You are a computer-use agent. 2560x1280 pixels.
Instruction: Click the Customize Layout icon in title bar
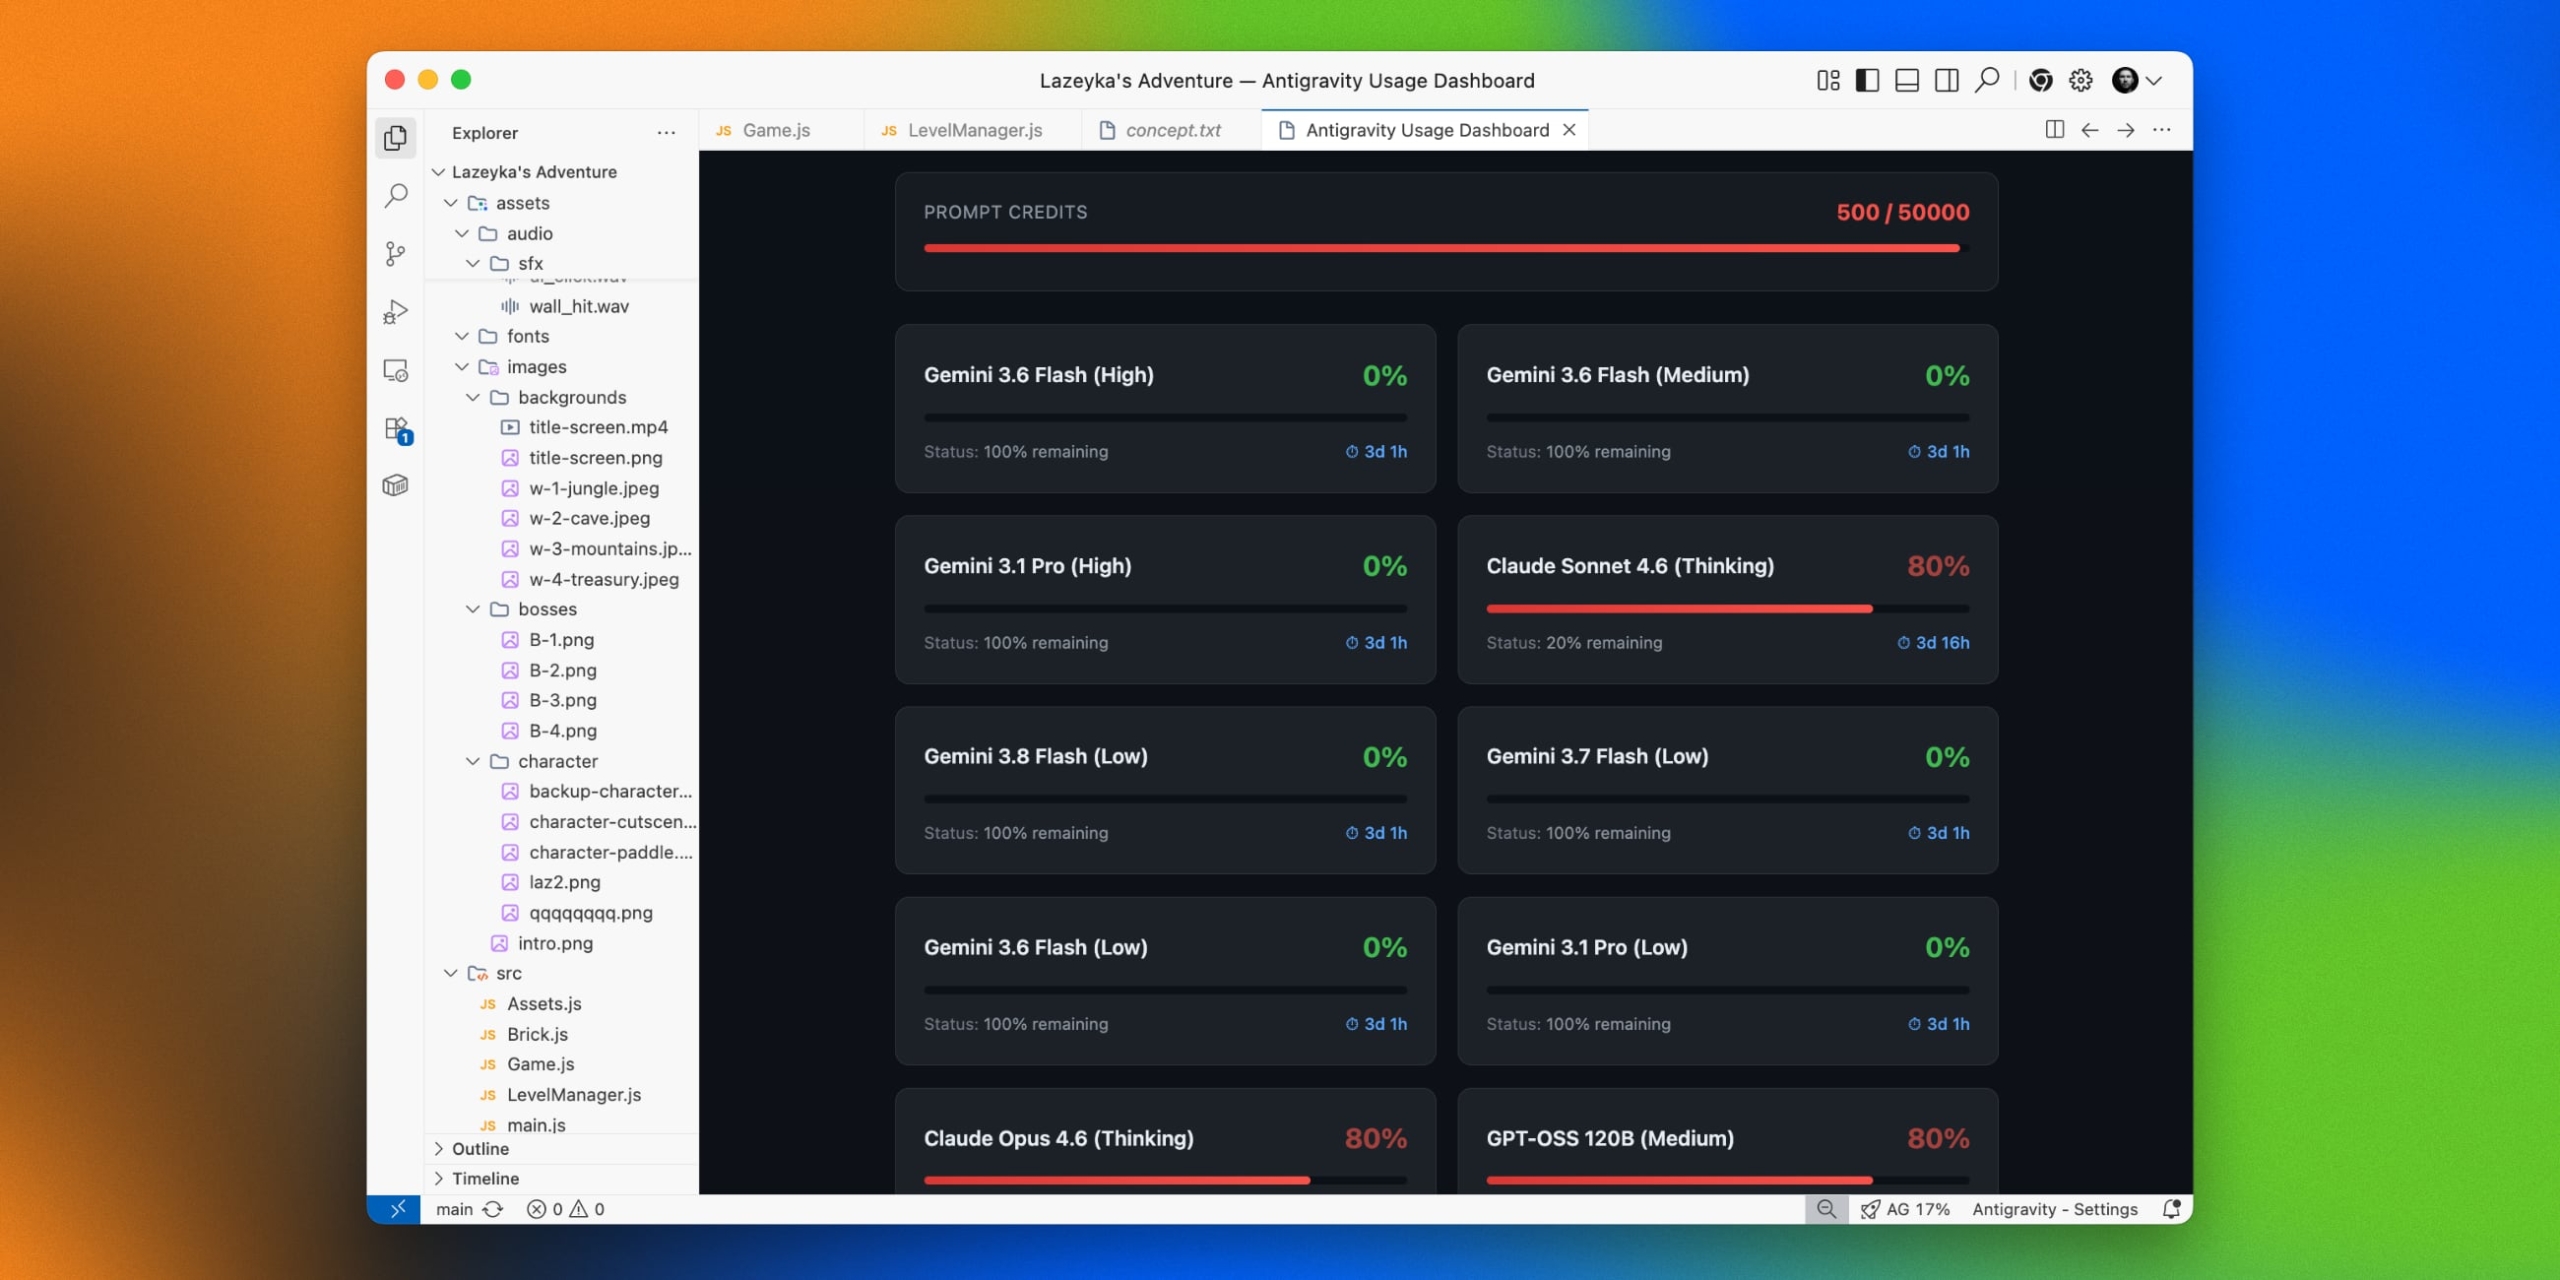pos(1828,80)
